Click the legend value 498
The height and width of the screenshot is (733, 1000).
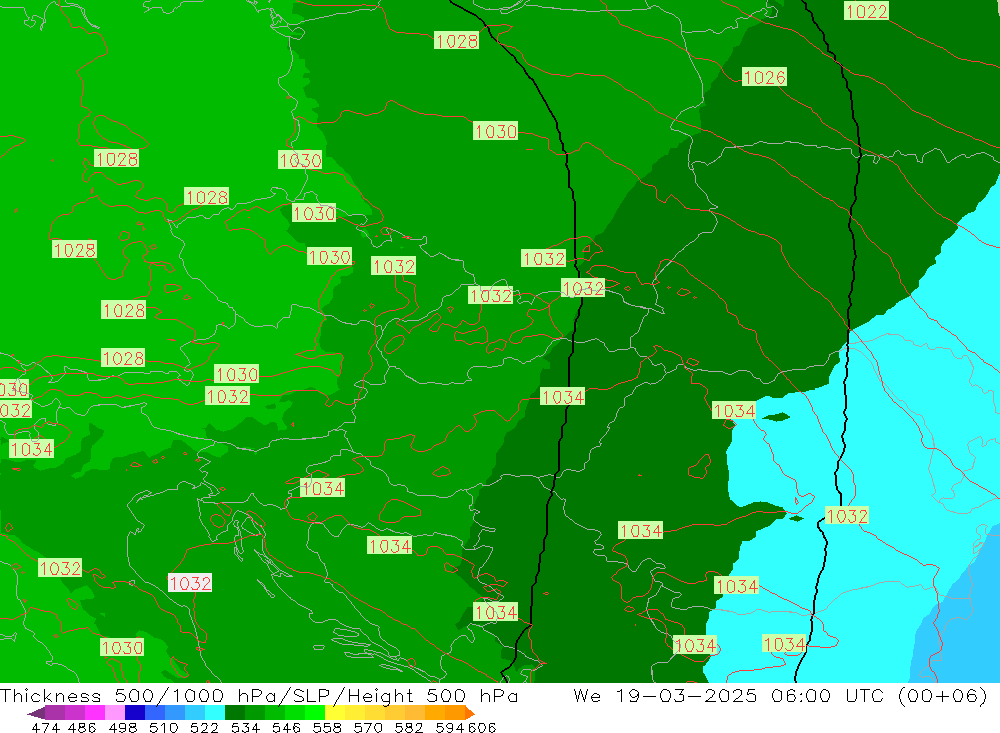122,727
